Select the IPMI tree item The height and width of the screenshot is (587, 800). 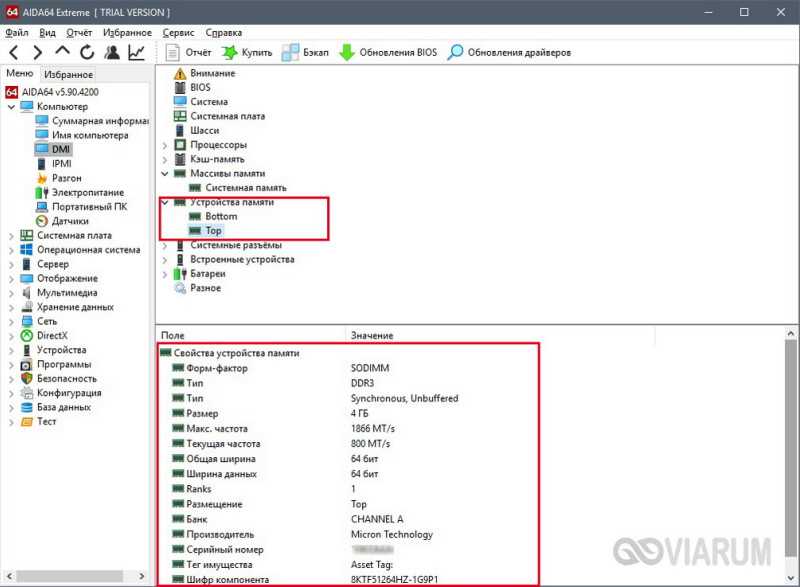pos(54,164)
